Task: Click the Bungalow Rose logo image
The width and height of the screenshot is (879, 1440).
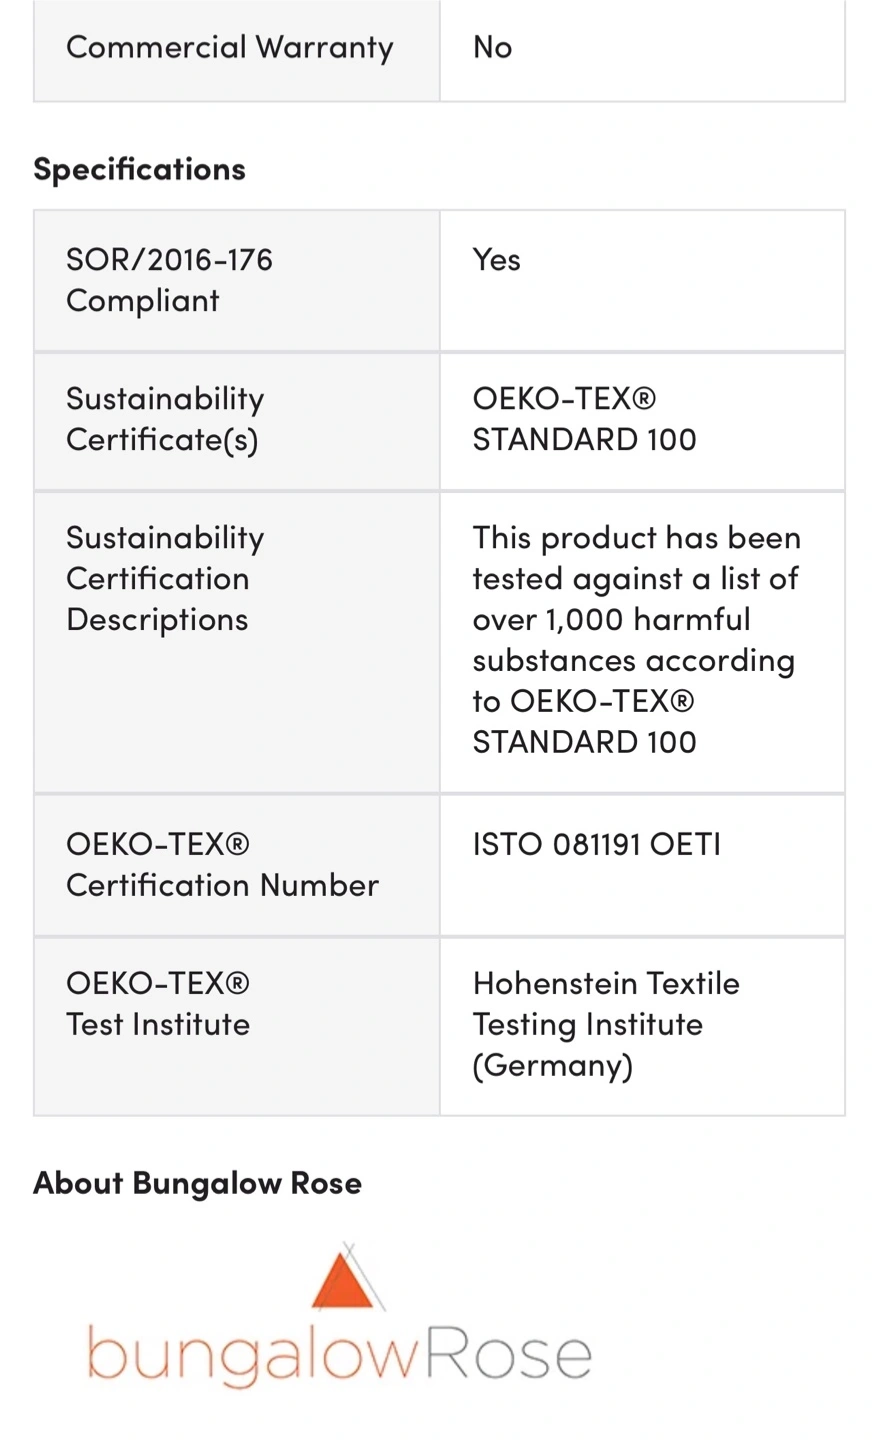Action: pos(340,1315)
